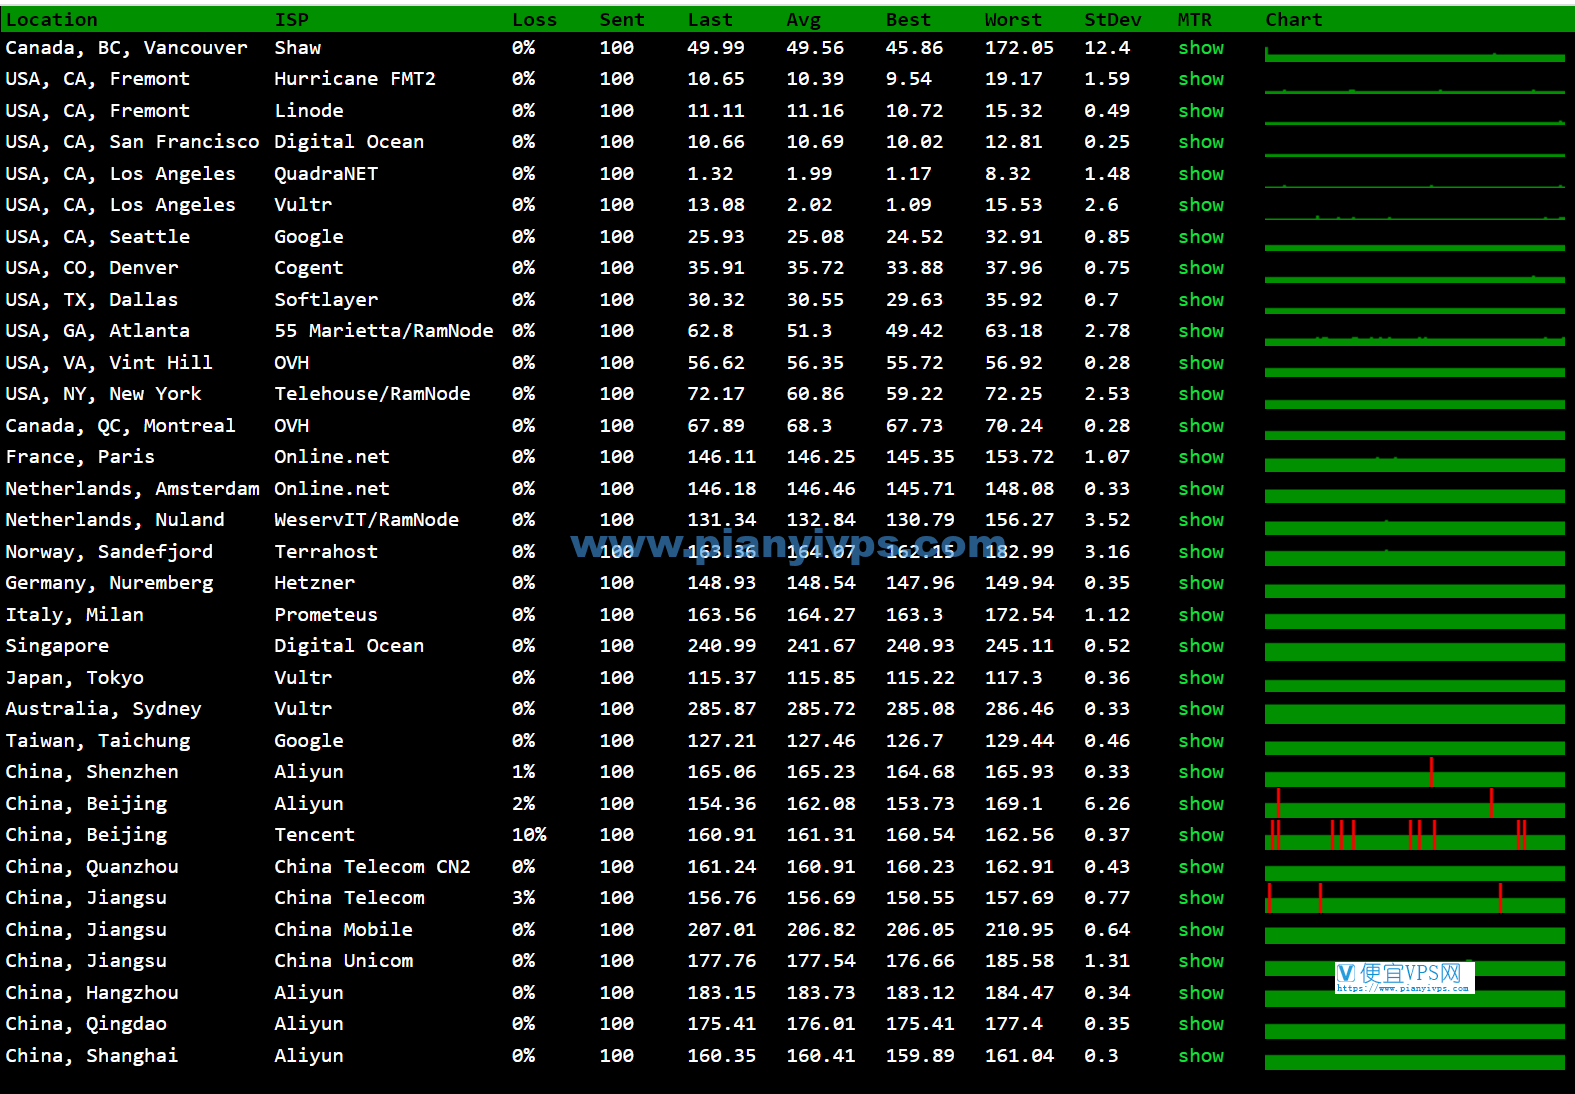Click show for Australia Sydney Vultr

pyautogui.click(x=1200, y=709)
